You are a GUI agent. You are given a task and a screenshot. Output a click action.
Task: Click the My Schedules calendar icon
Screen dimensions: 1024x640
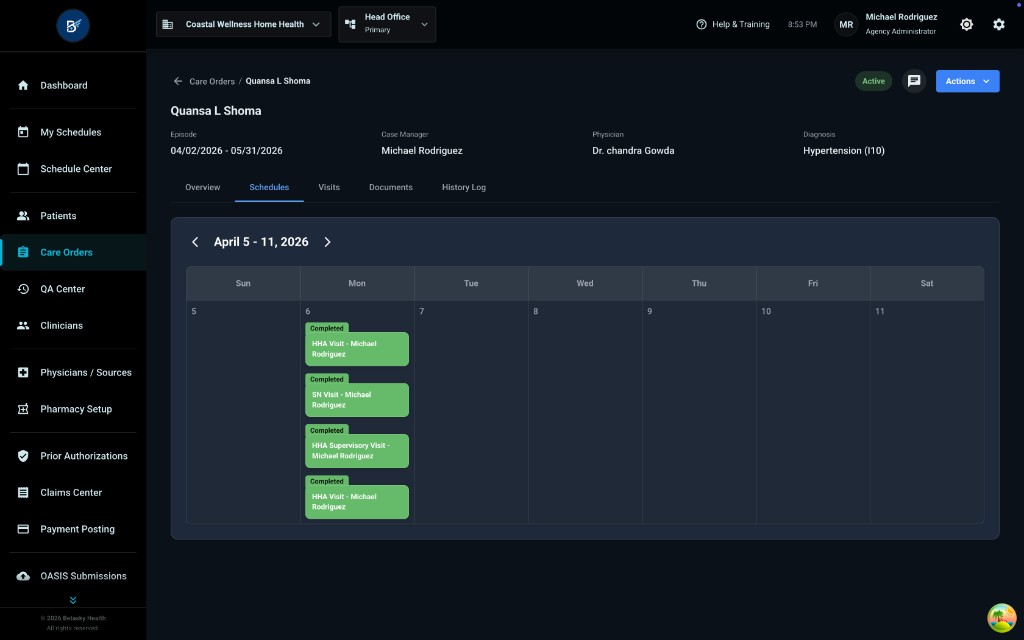coord(23,133)
